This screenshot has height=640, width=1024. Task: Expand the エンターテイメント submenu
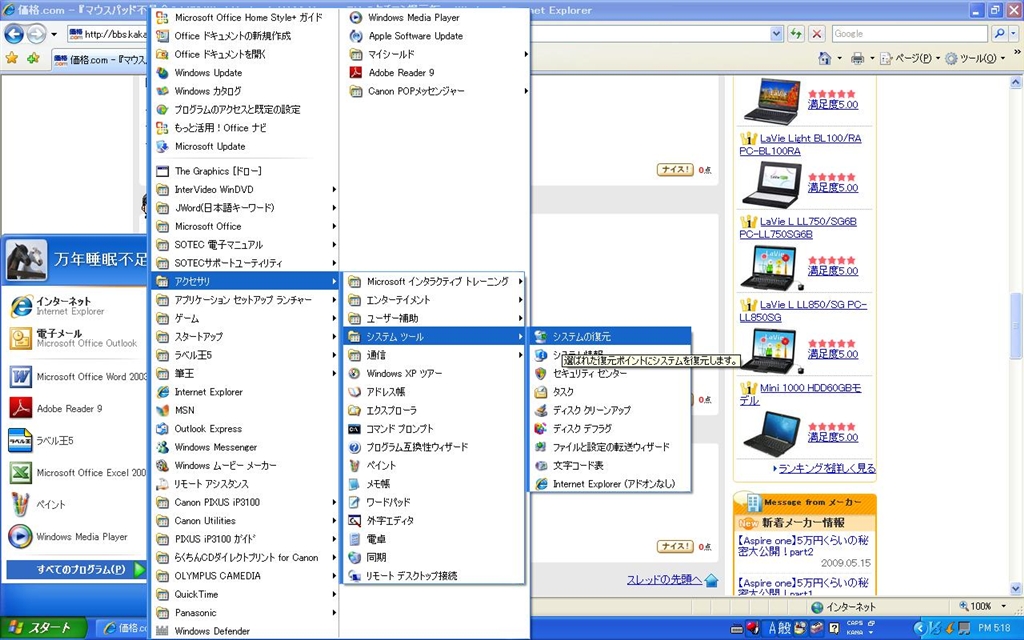click(x=434, y=300)
